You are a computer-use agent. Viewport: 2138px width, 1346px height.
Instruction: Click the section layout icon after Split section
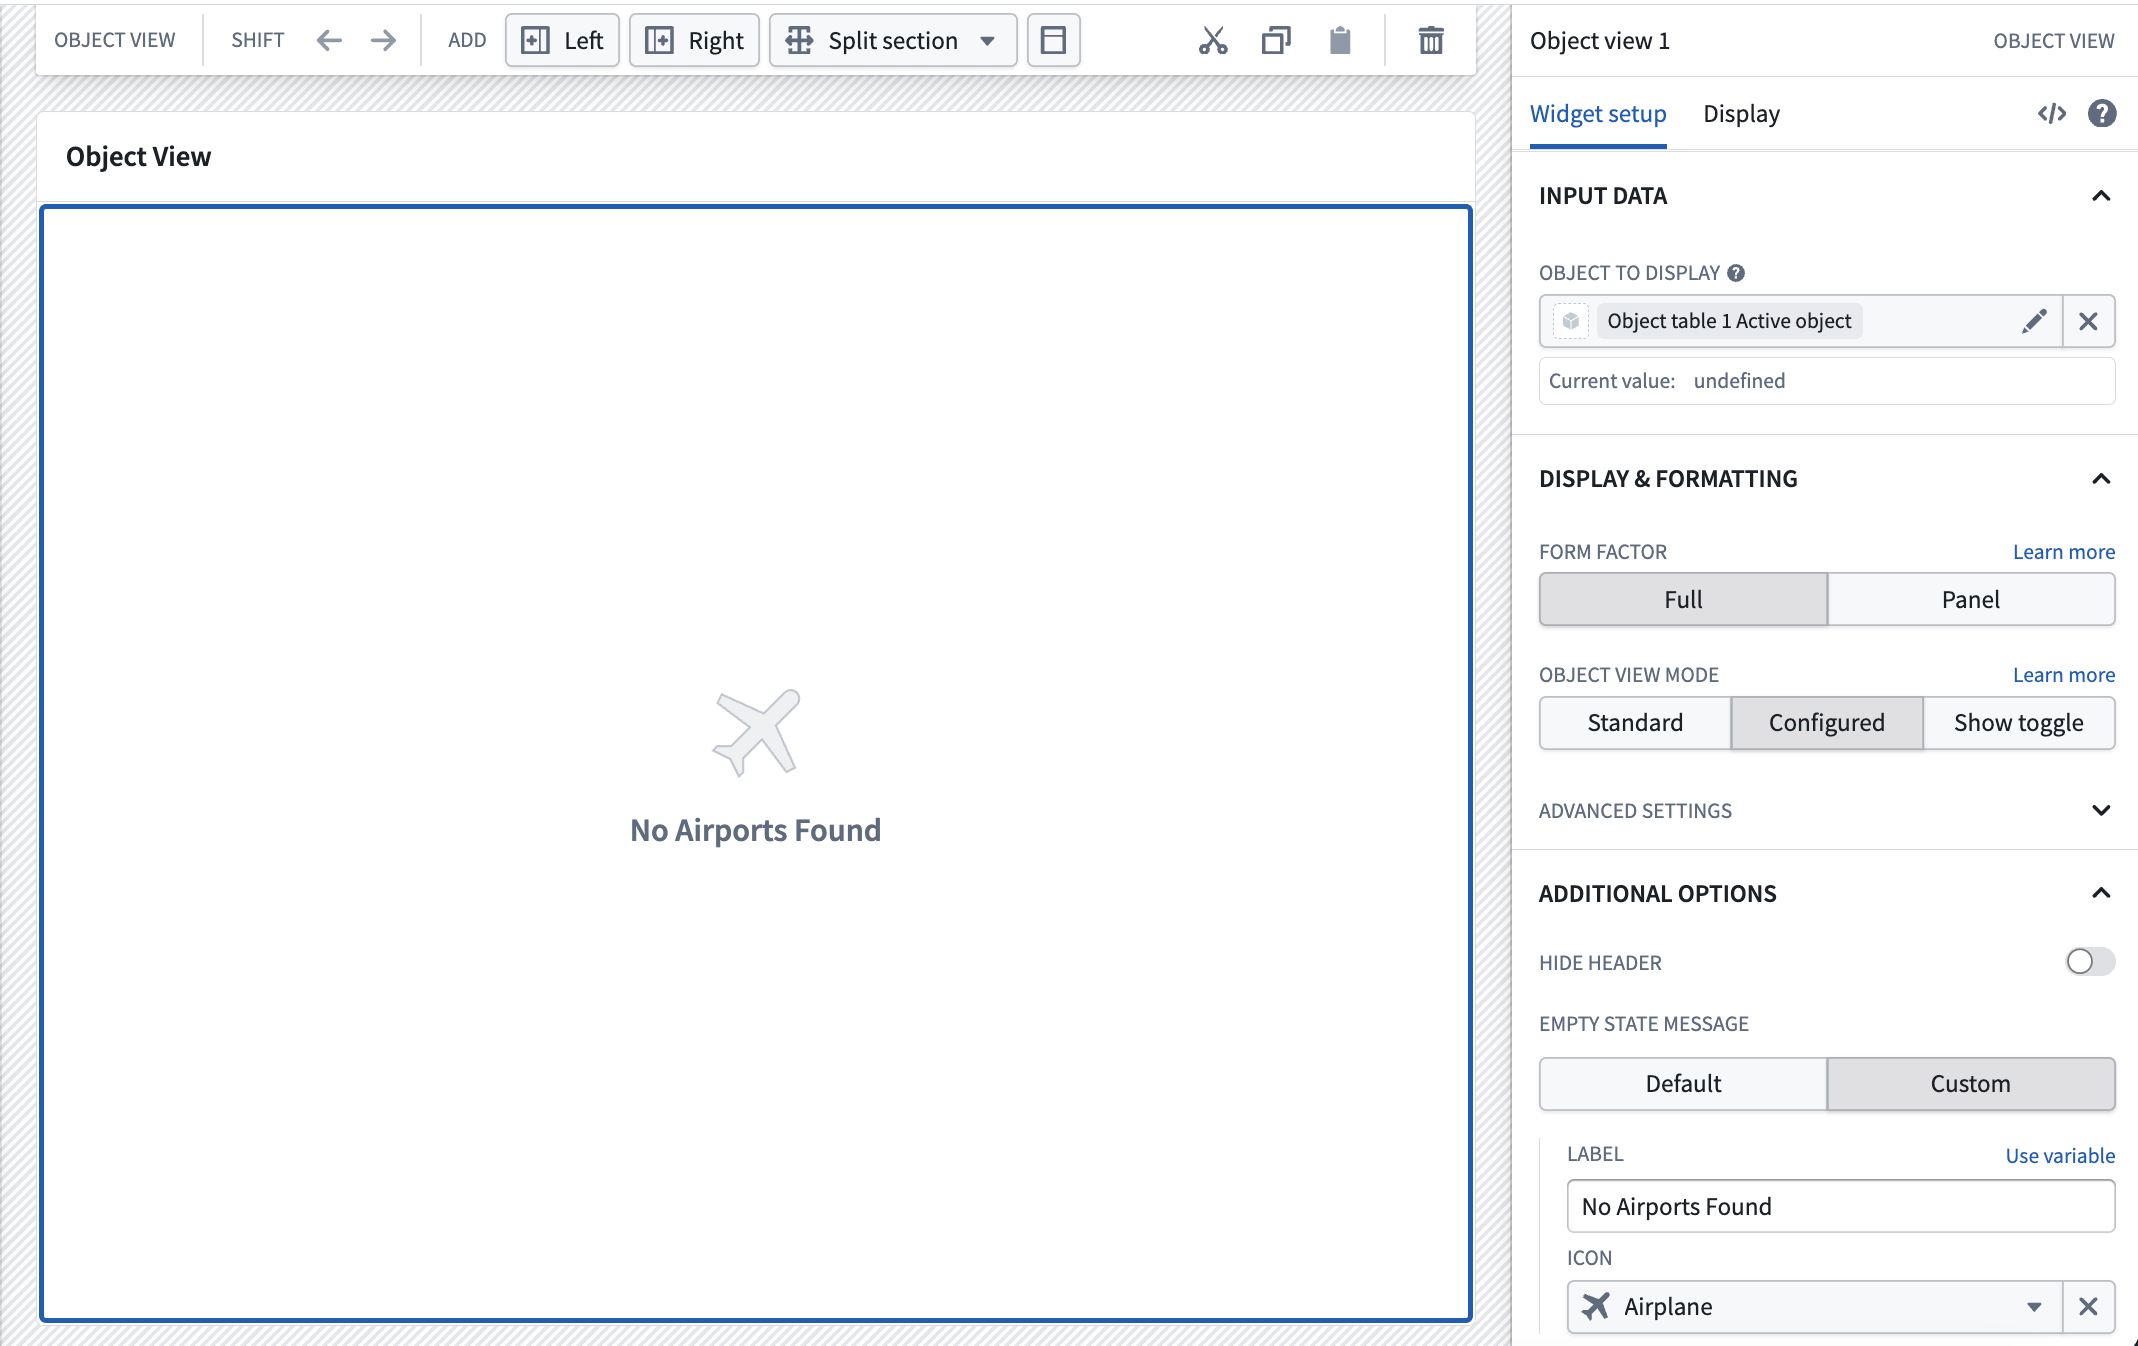pos(1054,40)
